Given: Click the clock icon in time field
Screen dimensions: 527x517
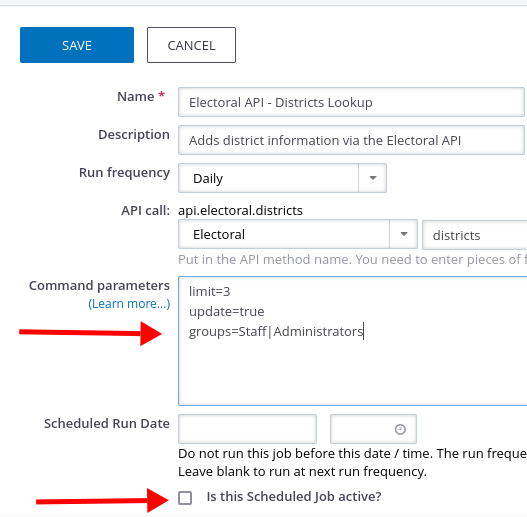Looking at the screenshot, I should coord(400,429).
